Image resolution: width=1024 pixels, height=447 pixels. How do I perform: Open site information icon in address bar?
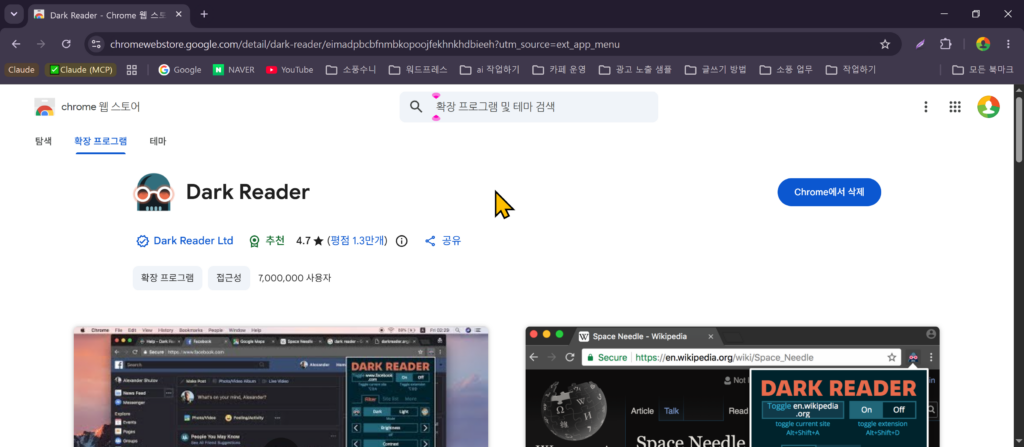click(97, 44)
